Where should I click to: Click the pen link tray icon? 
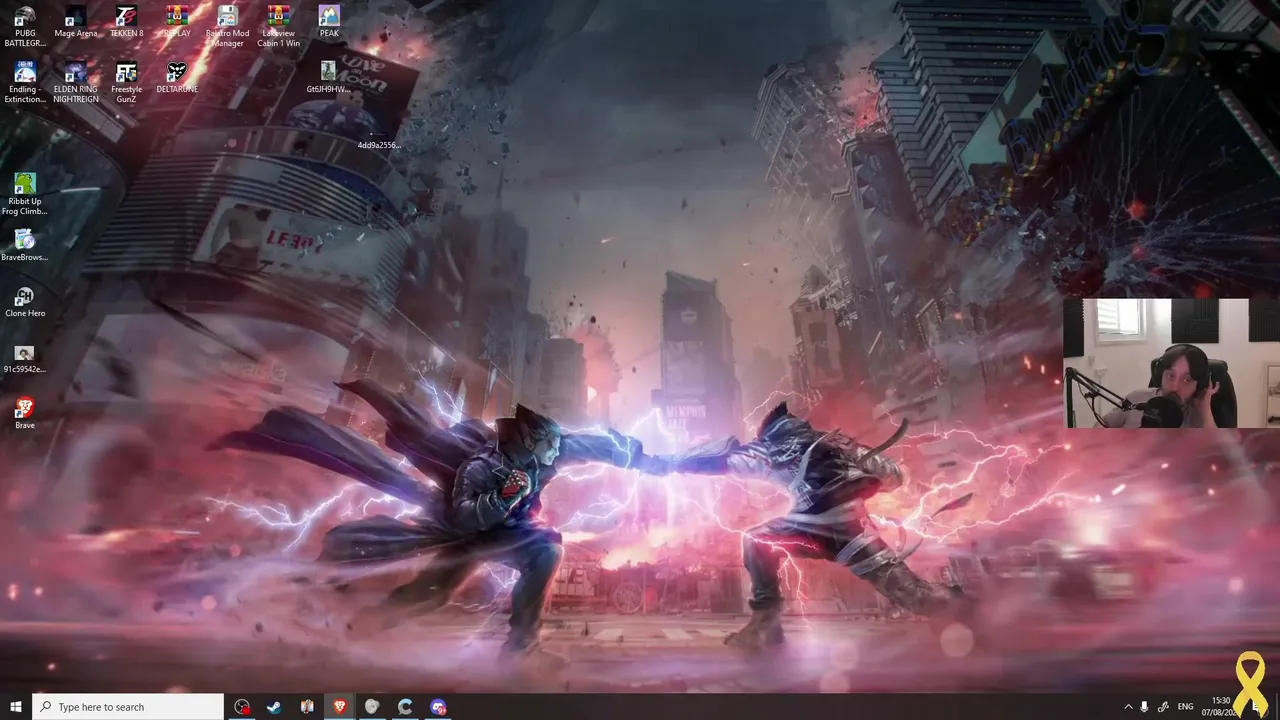pos(1164,707)
